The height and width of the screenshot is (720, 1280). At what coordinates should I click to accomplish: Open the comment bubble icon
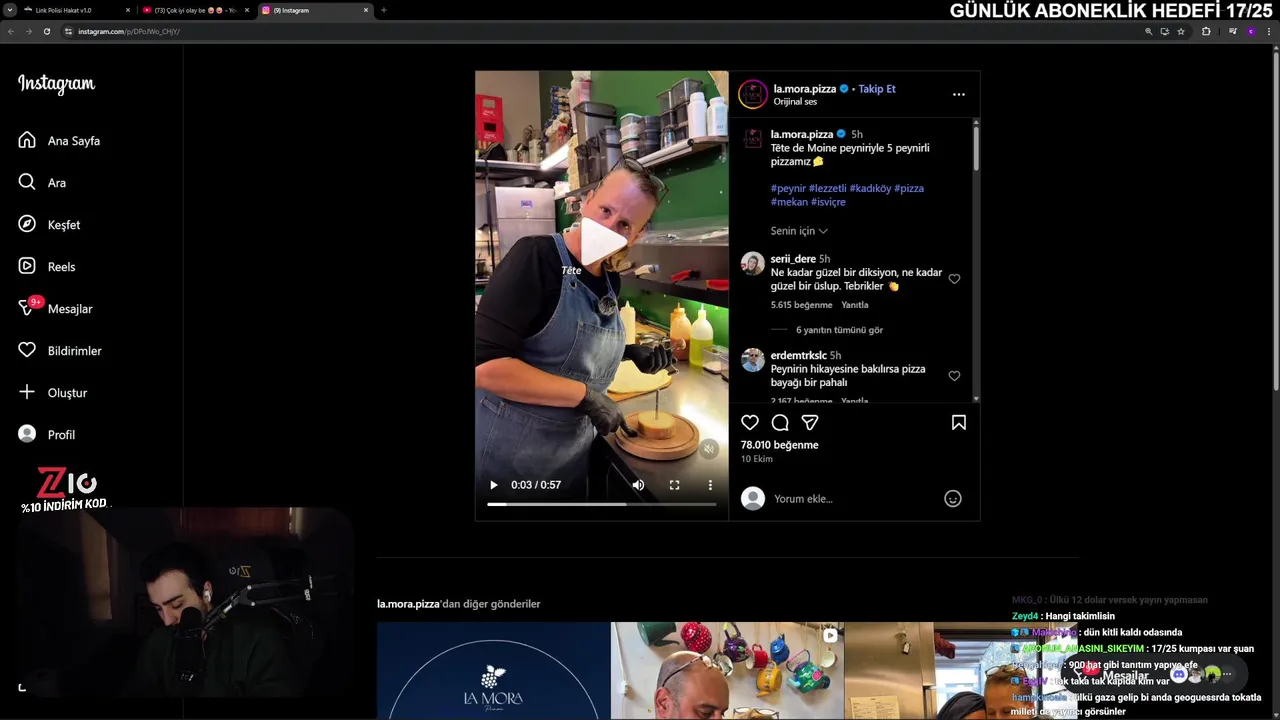780,423
